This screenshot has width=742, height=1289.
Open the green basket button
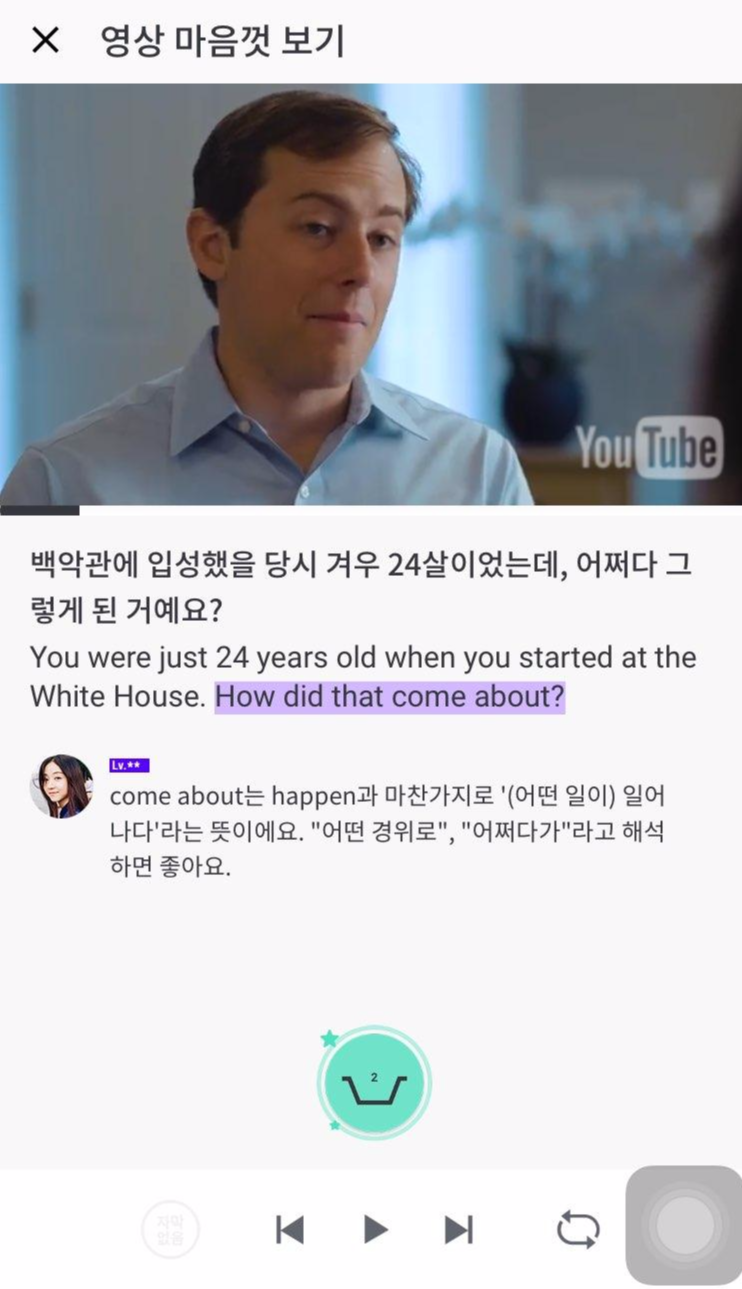pos(374,1083)
